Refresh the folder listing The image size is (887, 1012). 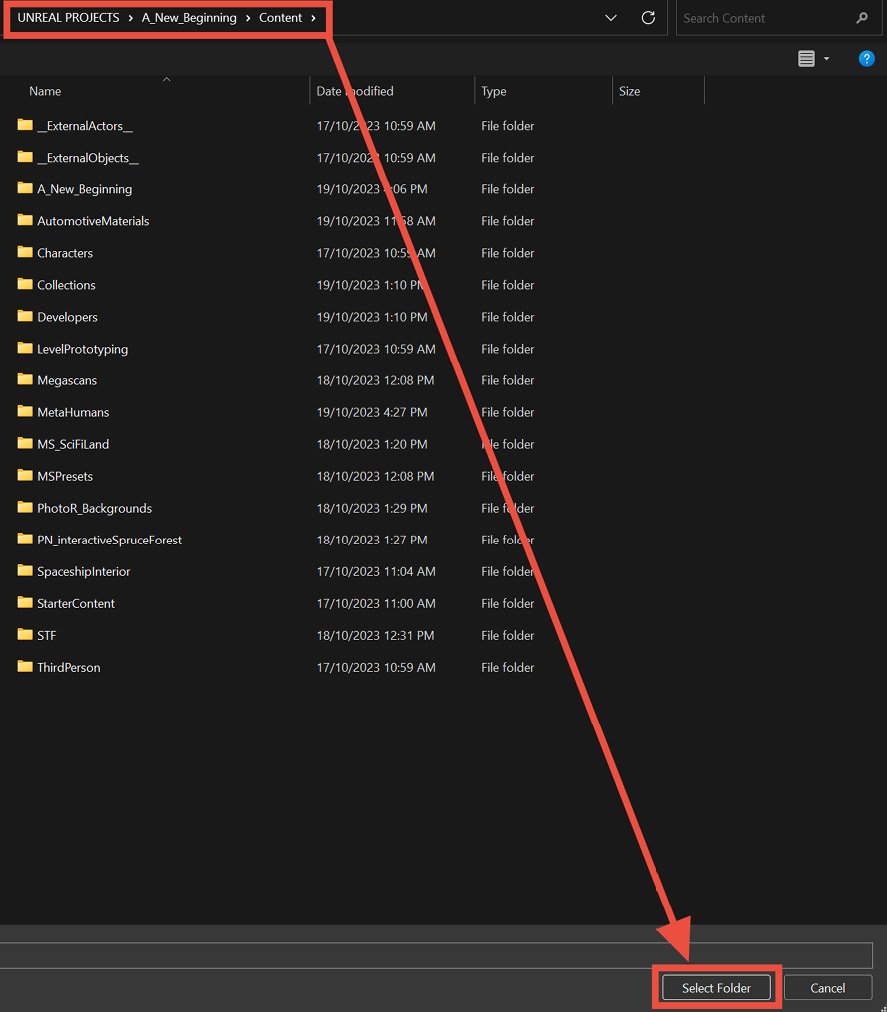pyautogui.click(x=648, y=18)
